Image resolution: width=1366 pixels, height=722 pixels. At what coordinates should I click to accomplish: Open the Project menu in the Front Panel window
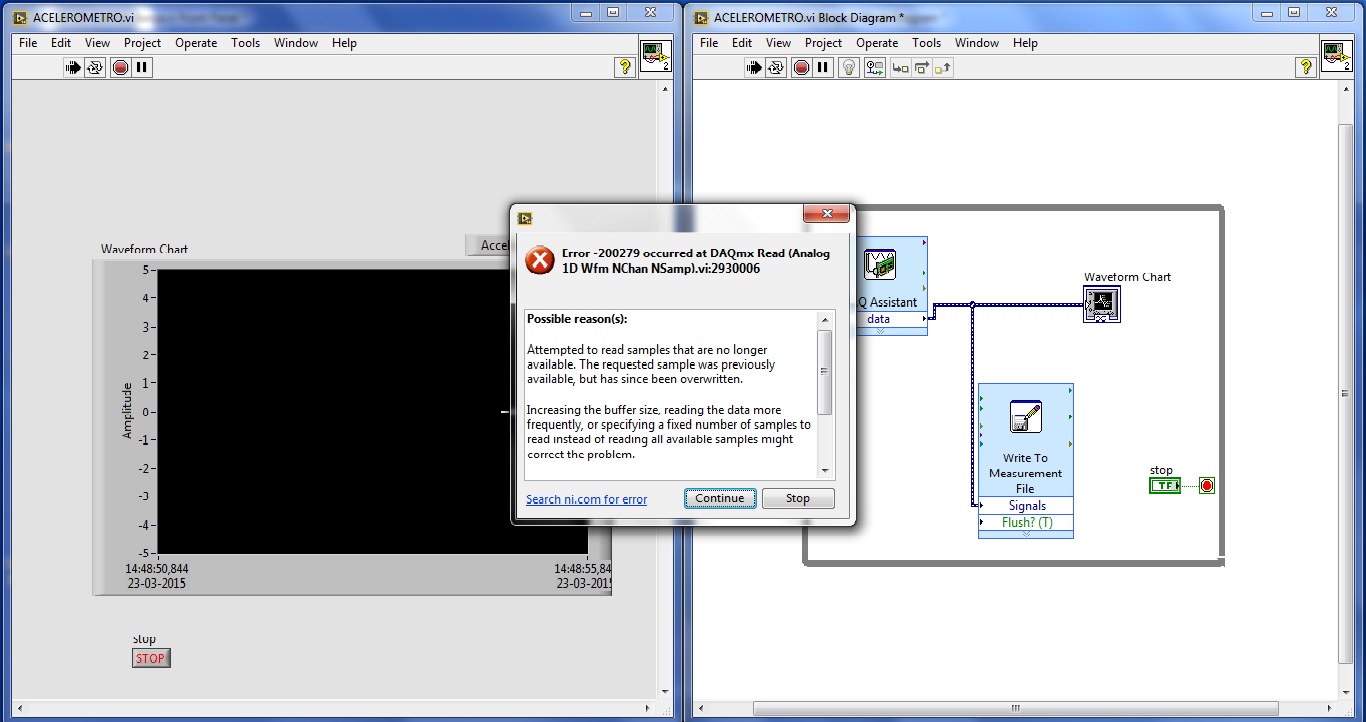[x=142, y=43]
